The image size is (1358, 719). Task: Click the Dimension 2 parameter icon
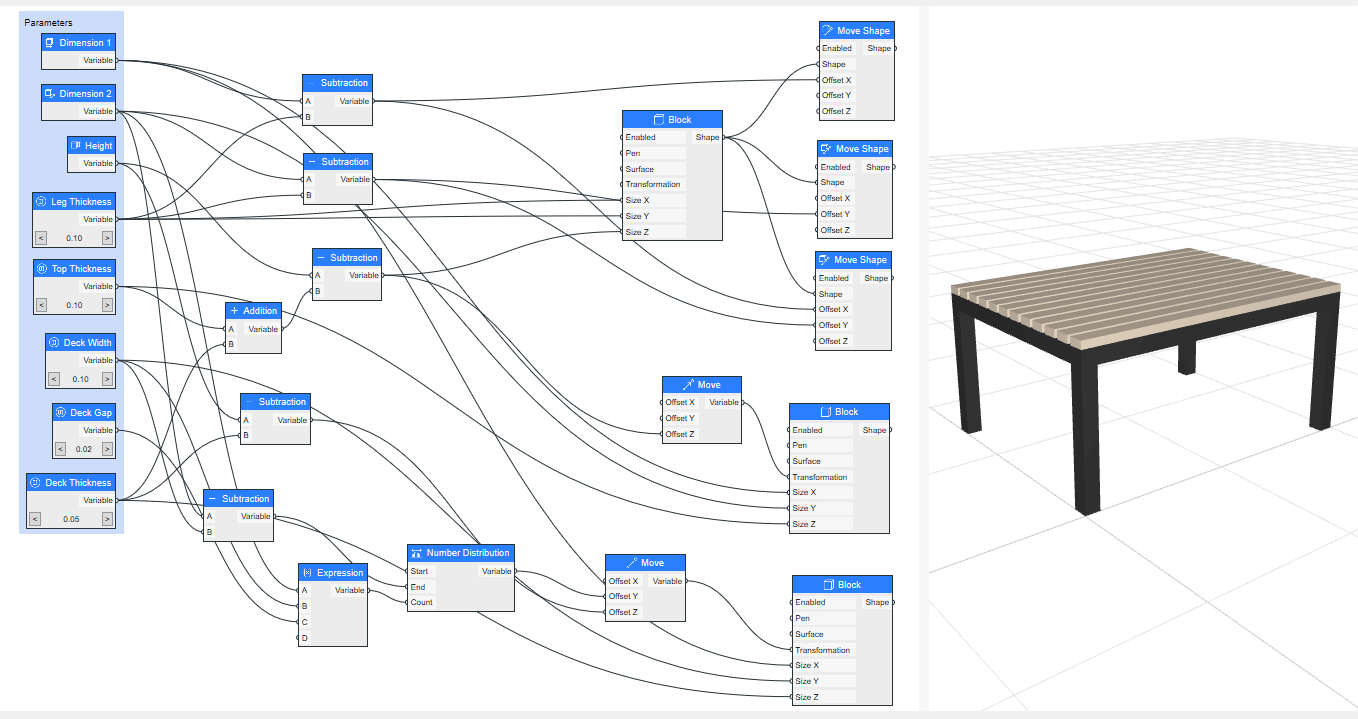click(50, 94)
